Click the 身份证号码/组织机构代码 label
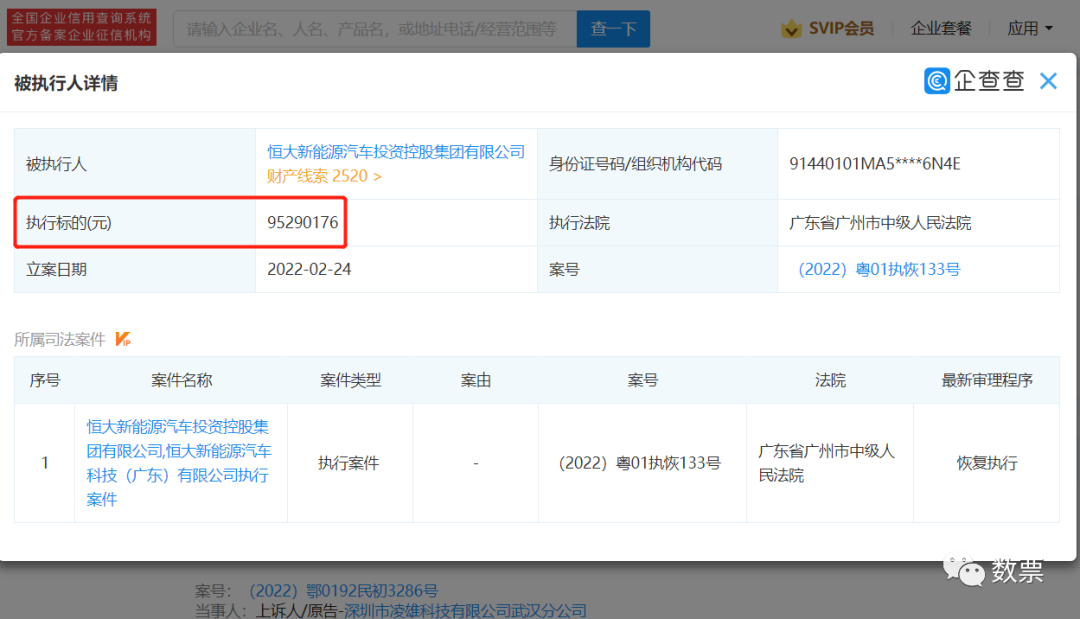 click(635, 164)
